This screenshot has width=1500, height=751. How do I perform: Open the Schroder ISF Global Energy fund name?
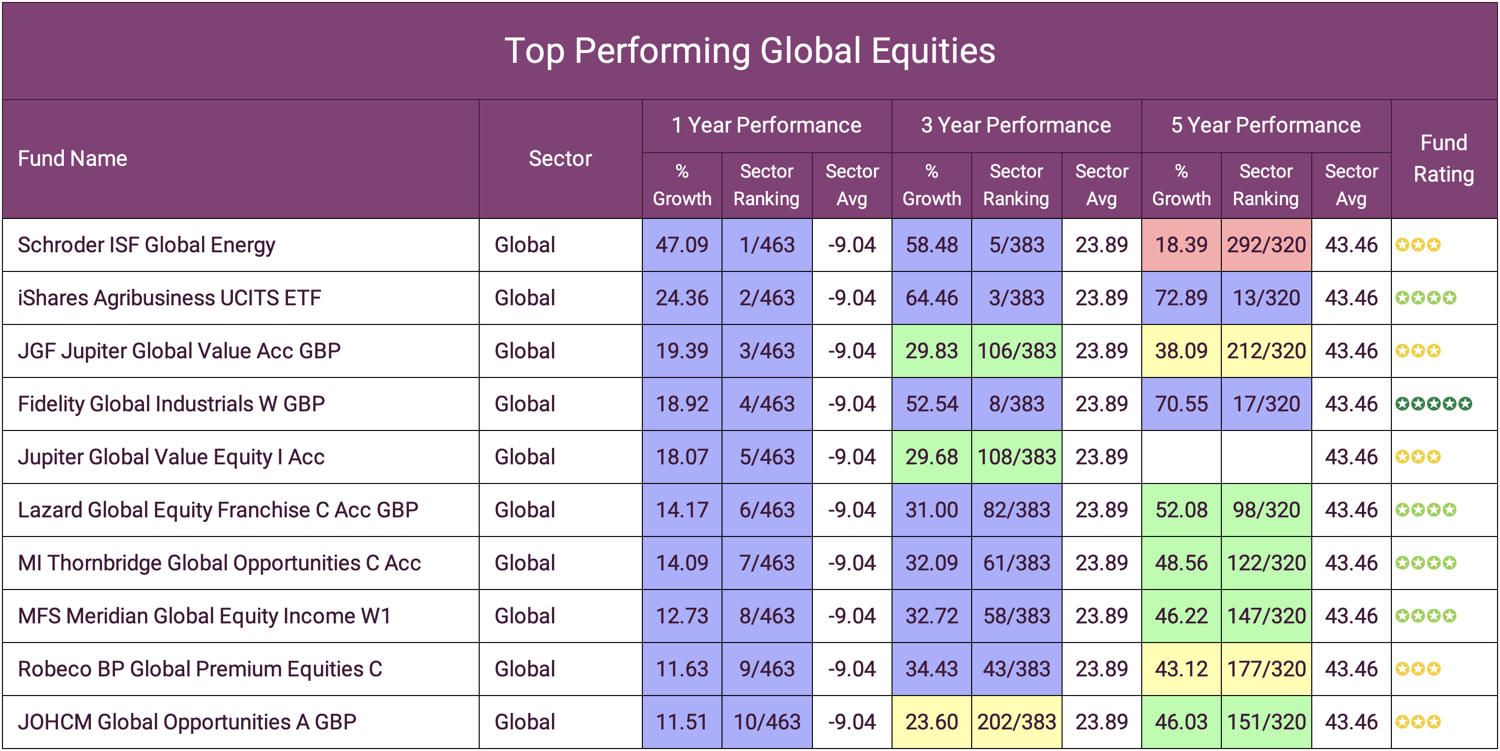coord(147,245)
